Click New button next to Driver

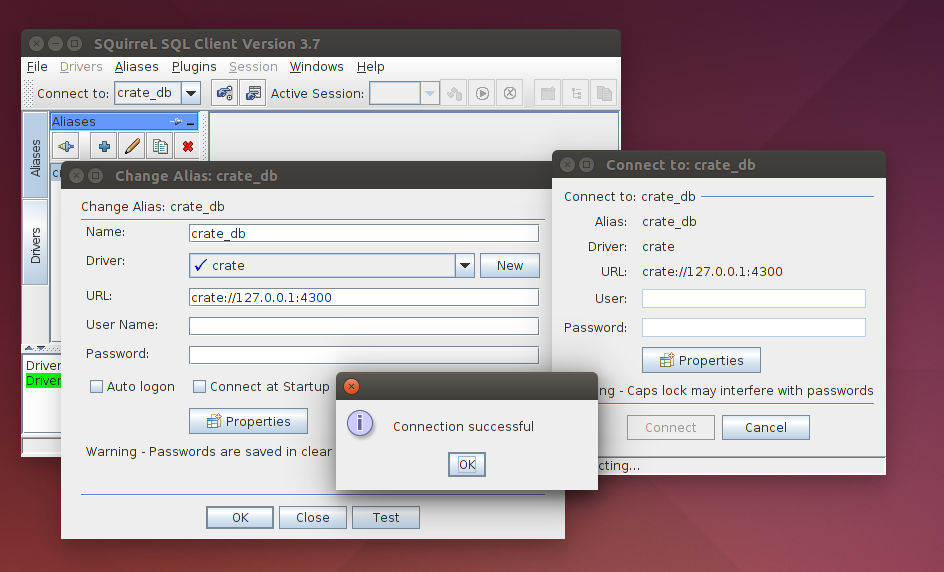tap(509, 266)
